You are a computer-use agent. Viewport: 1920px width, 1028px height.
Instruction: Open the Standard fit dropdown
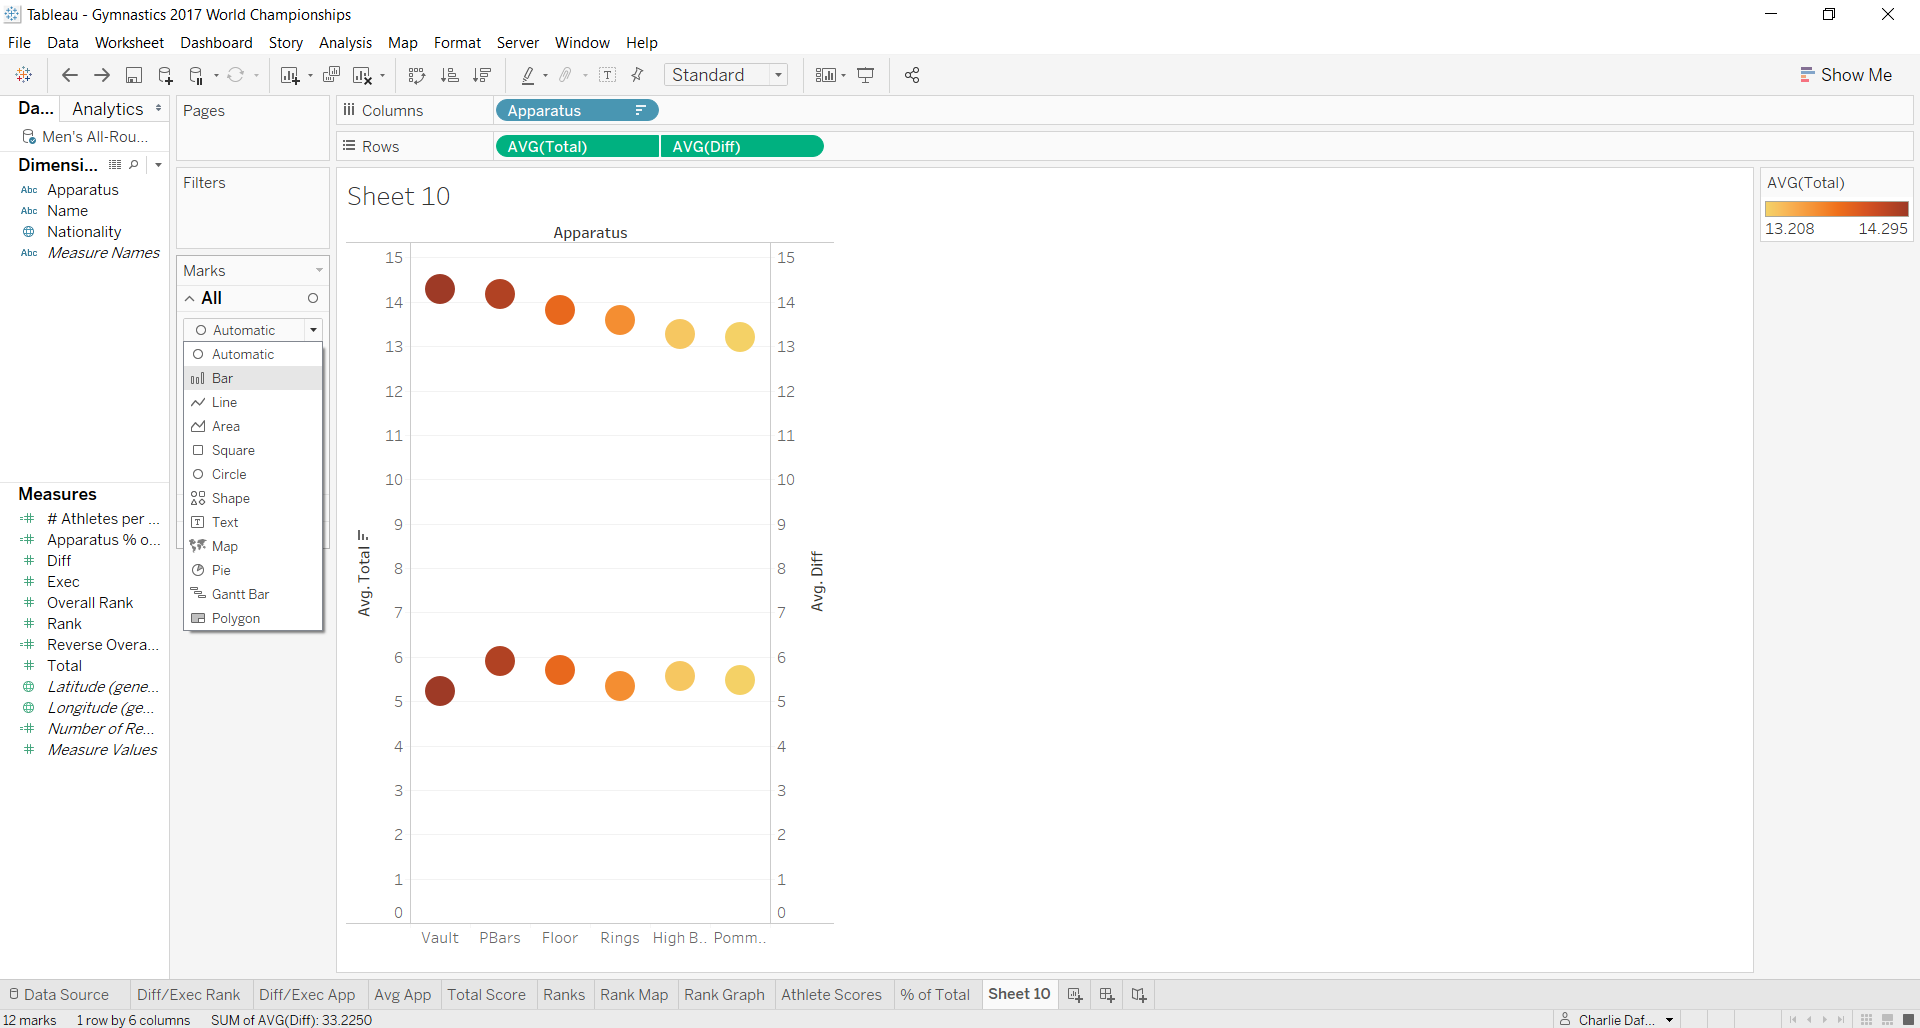[x=780, y=75]
